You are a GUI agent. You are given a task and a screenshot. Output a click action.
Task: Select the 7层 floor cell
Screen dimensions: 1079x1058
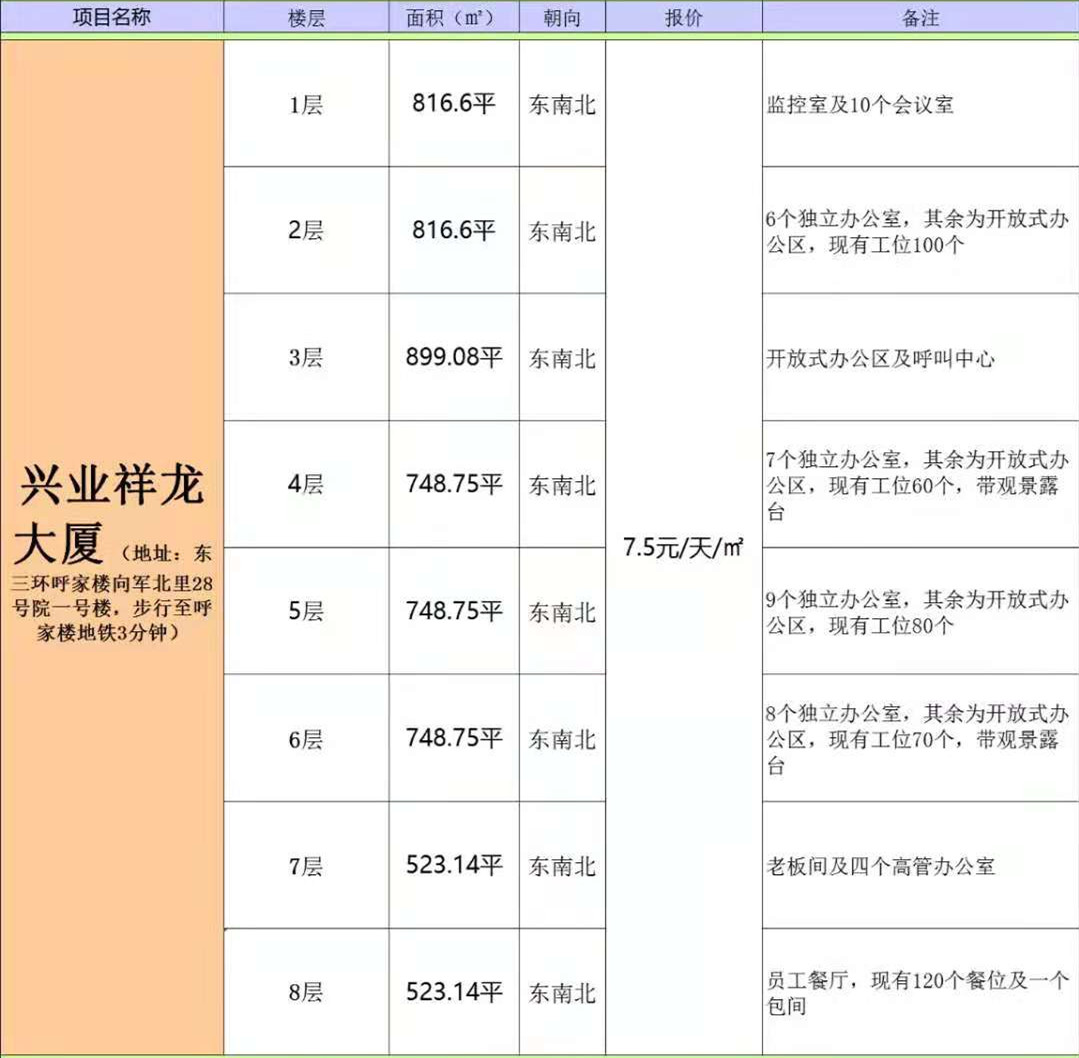pos(306,865)
